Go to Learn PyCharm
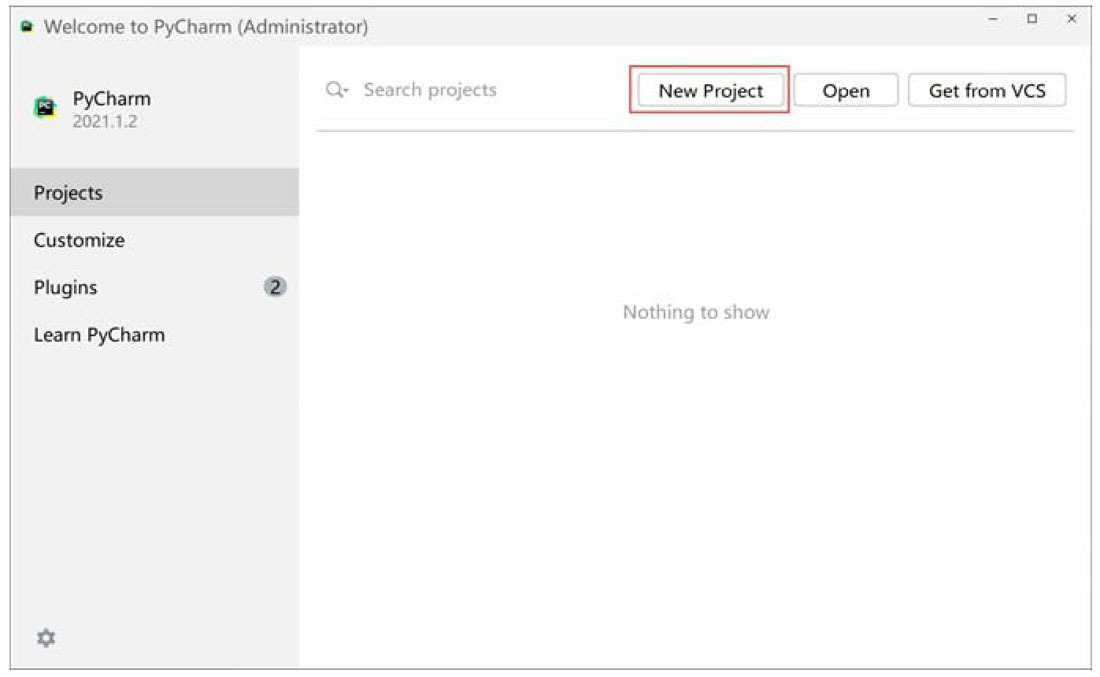 [154, 335]
